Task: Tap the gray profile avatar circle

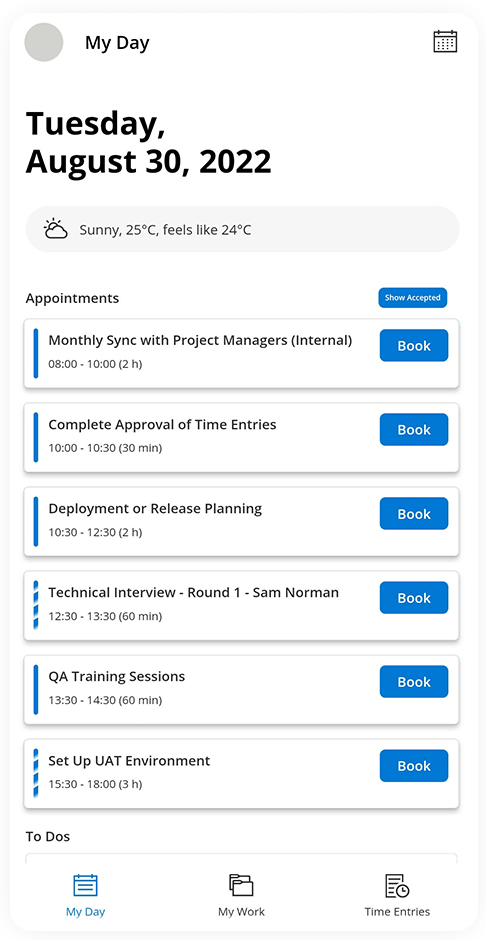Action: click(x=44, y=42)
